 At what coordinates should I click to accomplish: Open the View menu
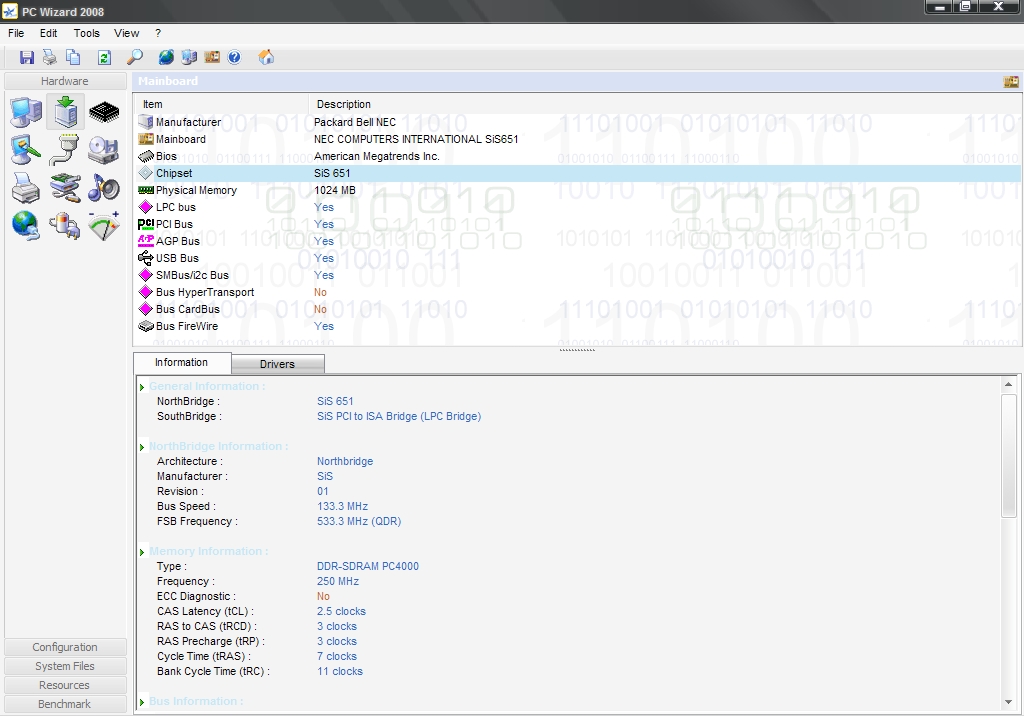(126, 33)
